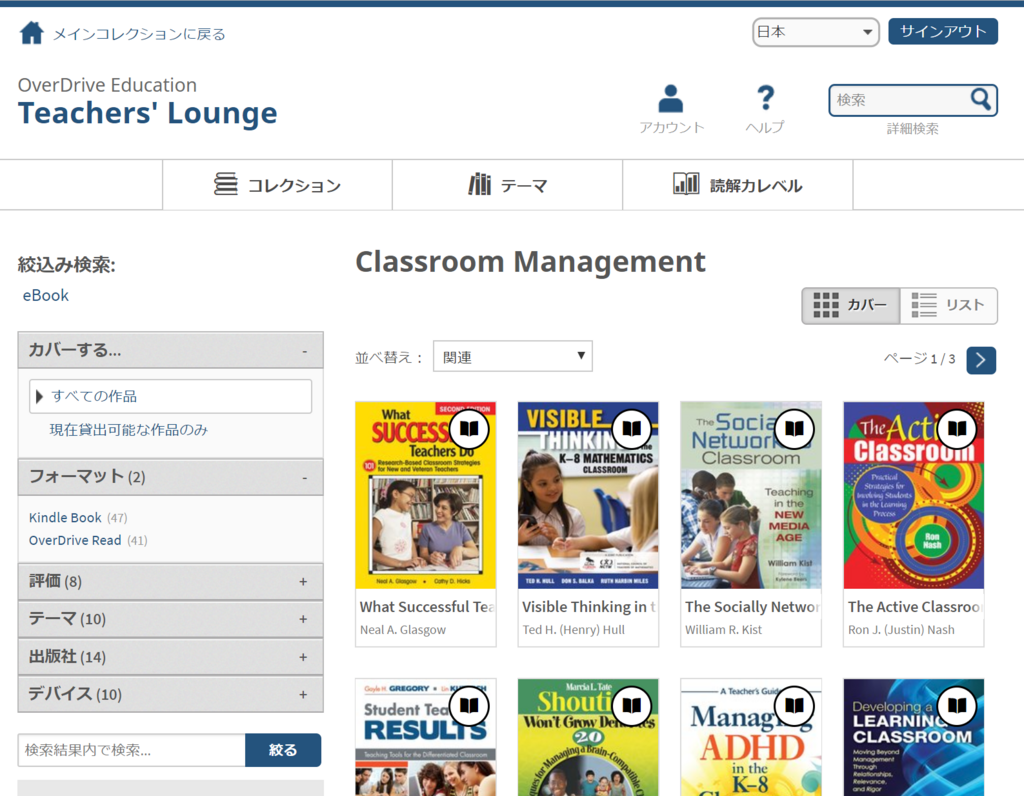The height and width of the screenshot is (796, 1024).
Task: Open The Socially Networked Classroom cover
Action: (751, 495)
